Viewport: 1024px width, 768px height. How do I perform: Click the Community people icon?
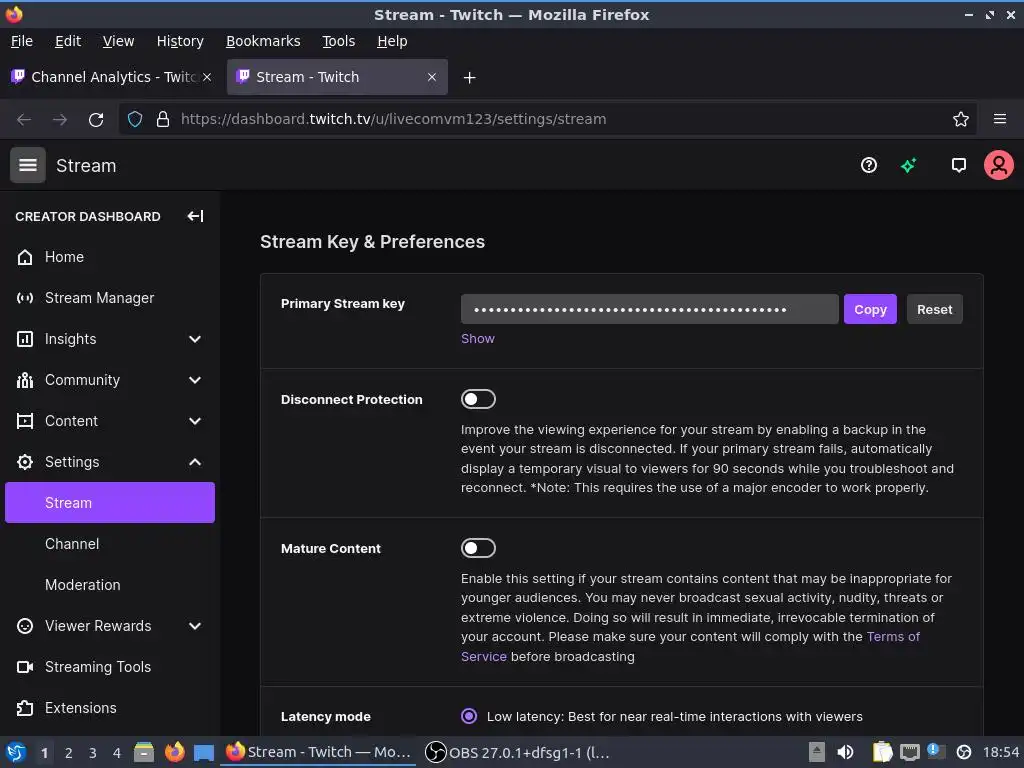(25, 380)
